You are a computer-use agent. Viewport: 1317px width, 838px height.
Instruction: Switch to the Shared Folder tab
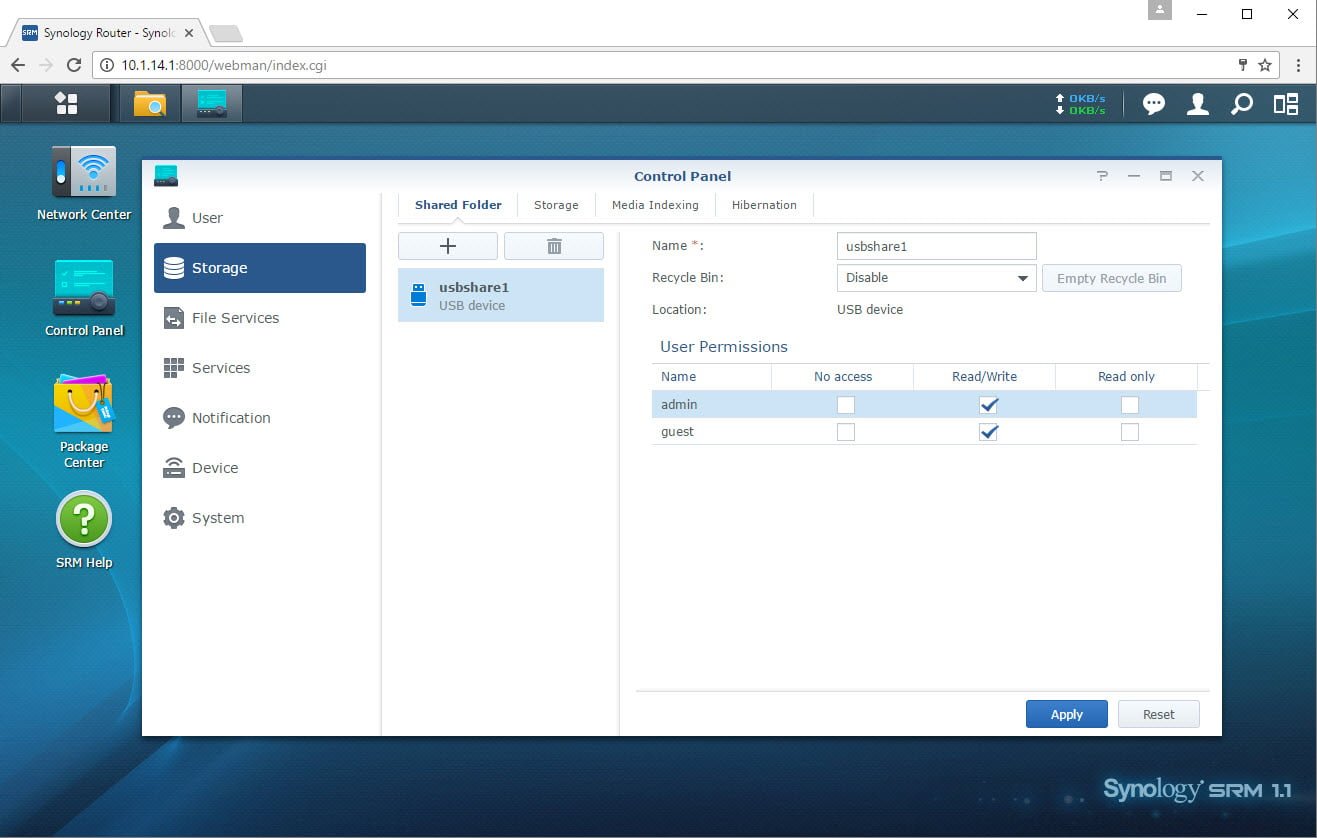click(x=458, y=205)
